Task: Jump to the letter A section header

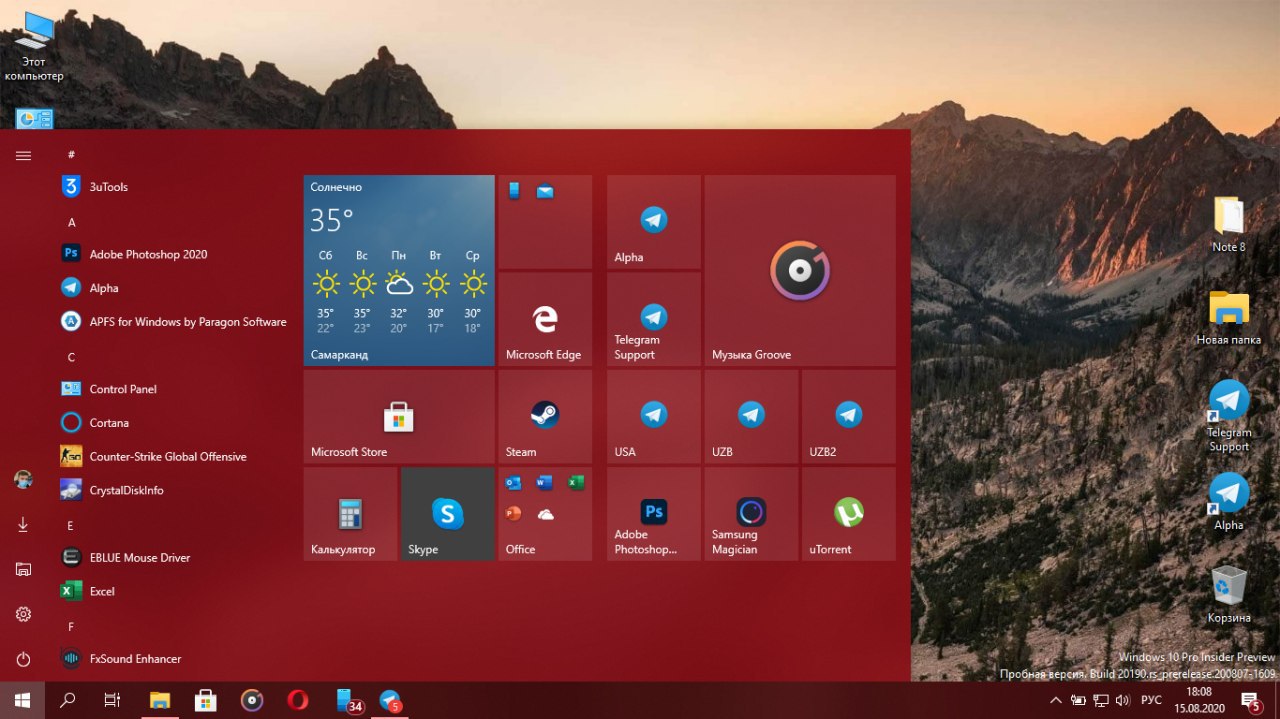Action: (71, 222)
